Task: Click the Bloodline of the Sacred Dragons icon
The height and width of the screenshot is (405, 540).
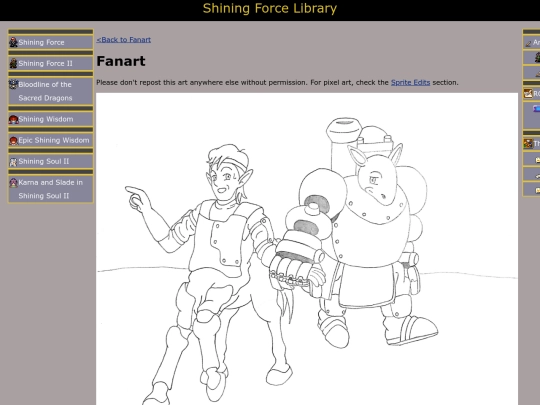Action: tap(13, 84)
